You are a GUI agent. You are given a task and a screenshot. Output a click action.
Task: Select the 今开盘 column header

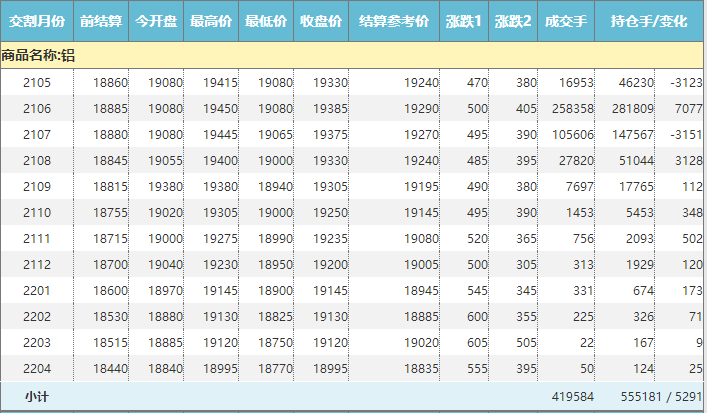156,21
